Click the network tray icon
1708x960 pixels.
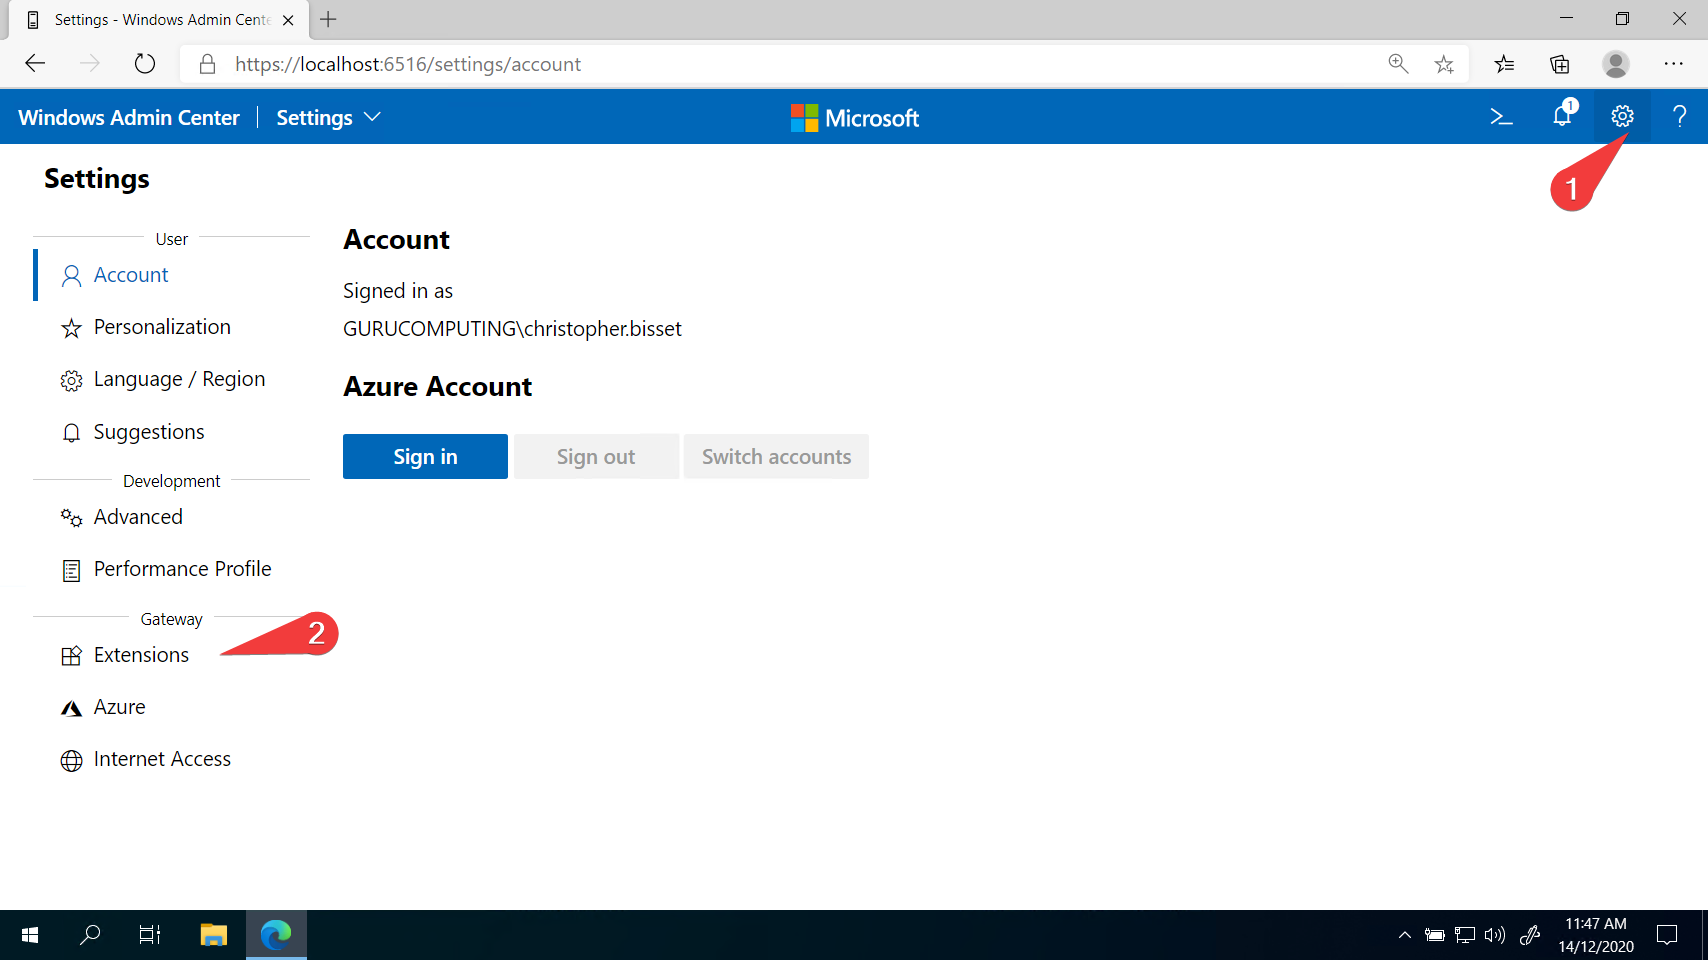1465,935
